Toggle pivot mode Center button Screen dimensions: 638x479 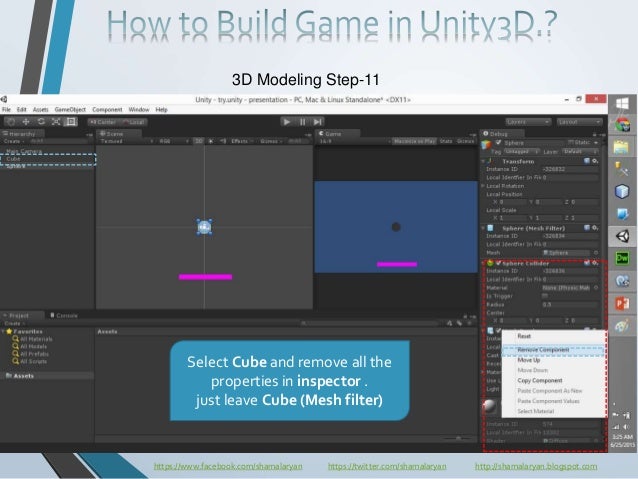coord(103,122)
